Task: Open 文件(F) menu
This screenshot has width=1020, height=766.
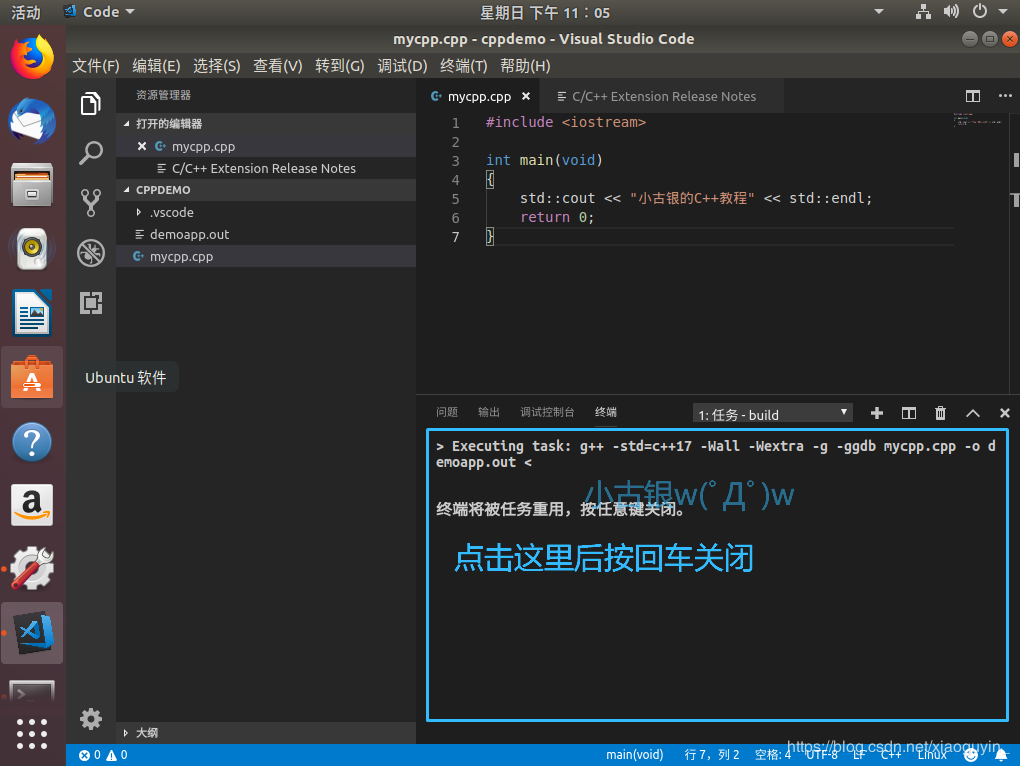Action: pos(96,66)
